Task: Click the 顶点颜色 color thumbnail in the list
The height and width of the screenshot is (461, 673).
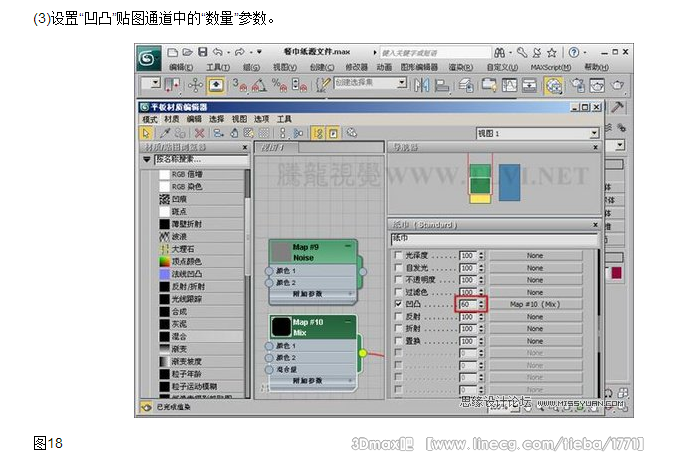Action: point(165,261)
